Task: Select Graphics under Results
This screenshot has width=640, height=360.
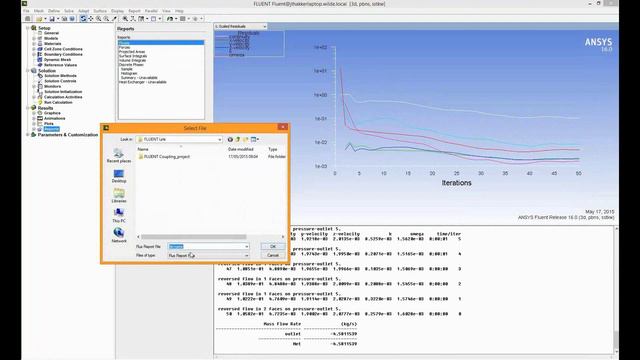Action: pos(52,113)
